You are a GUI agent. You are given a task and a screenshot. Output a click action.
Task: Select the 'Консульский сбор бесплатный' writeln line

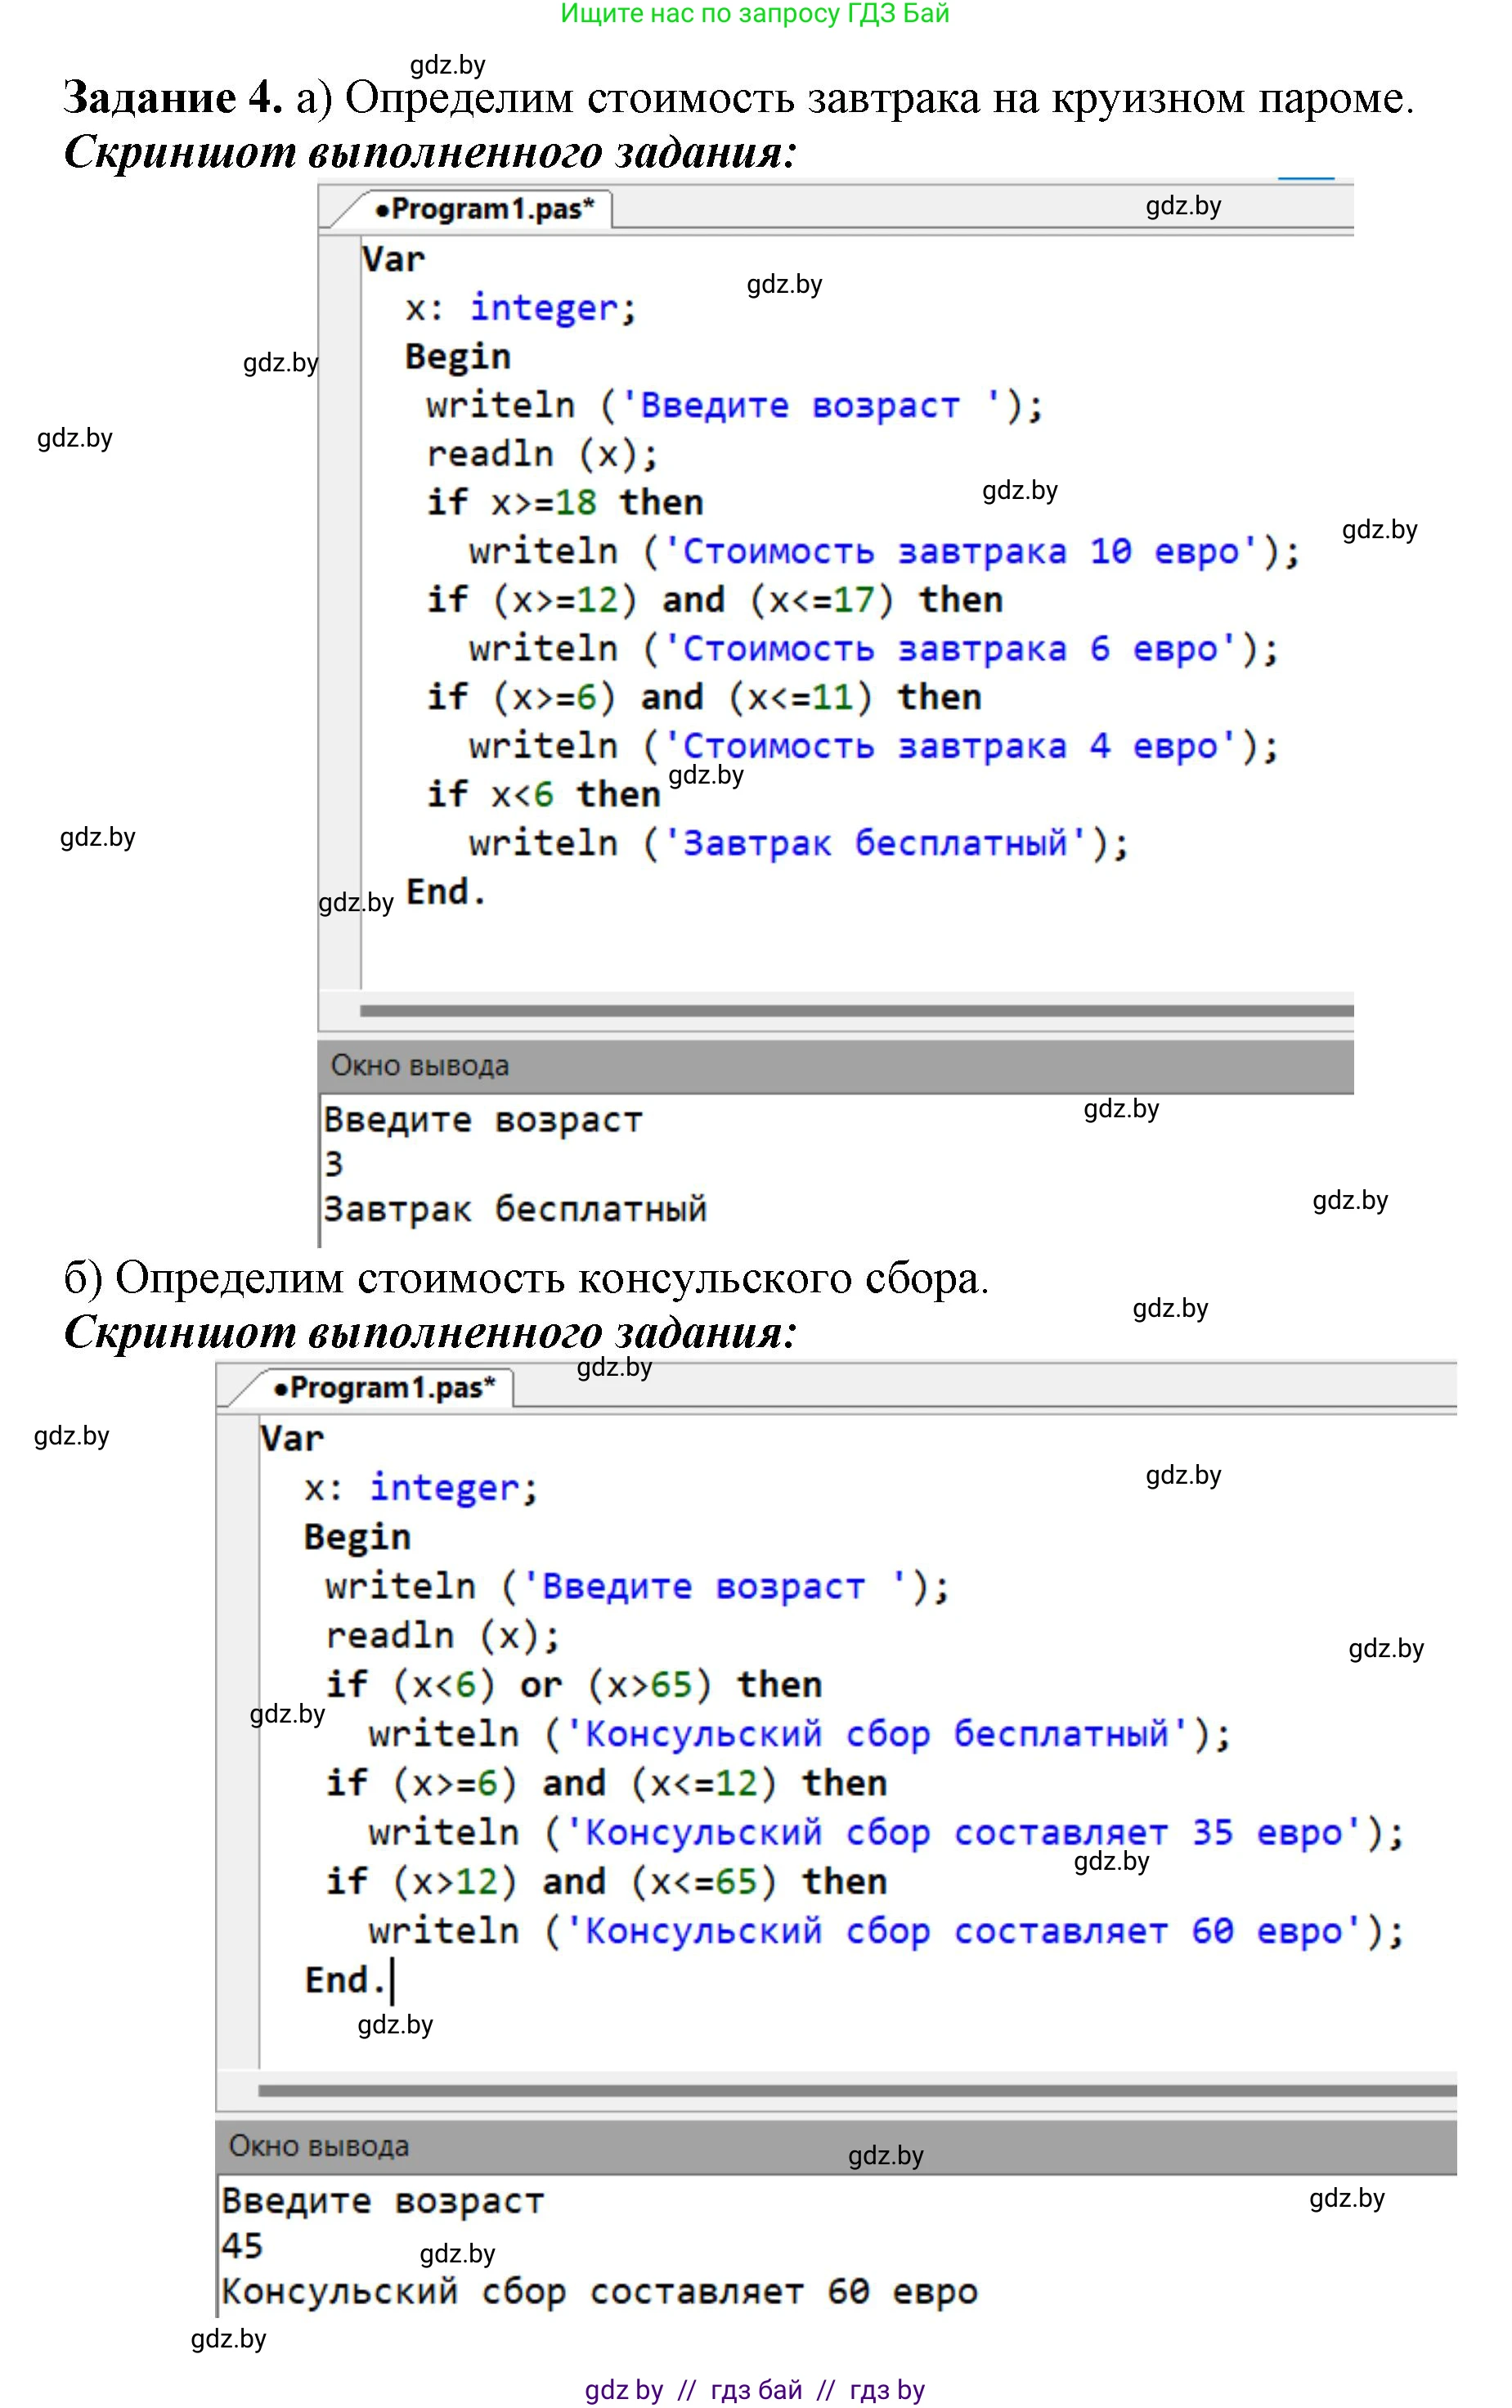click(799, 1734)
